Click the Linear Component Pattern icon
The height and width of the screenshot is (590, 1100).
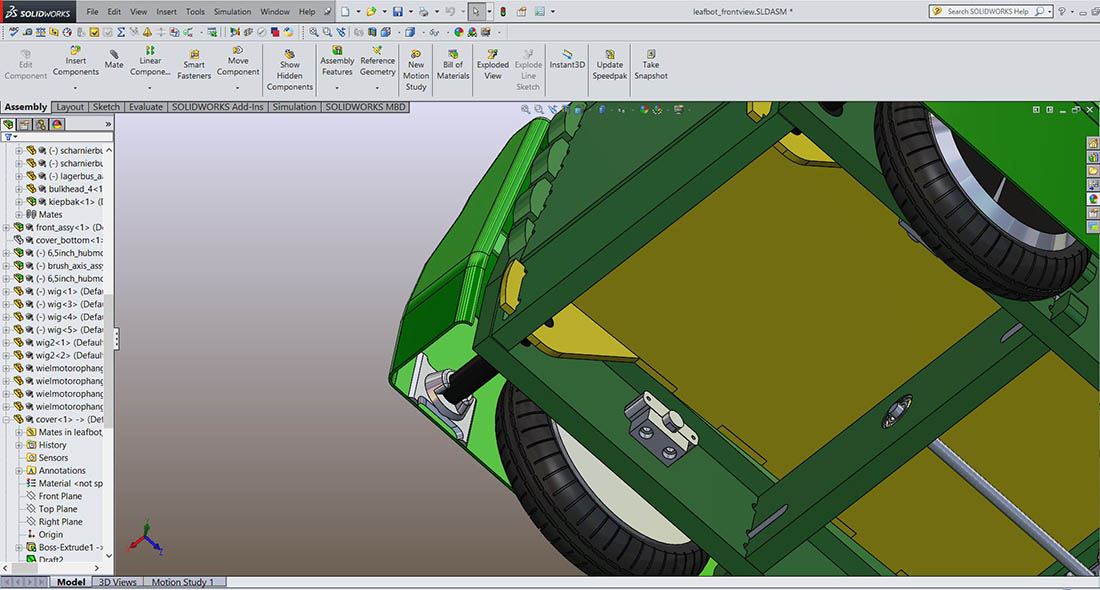(149, 51)
